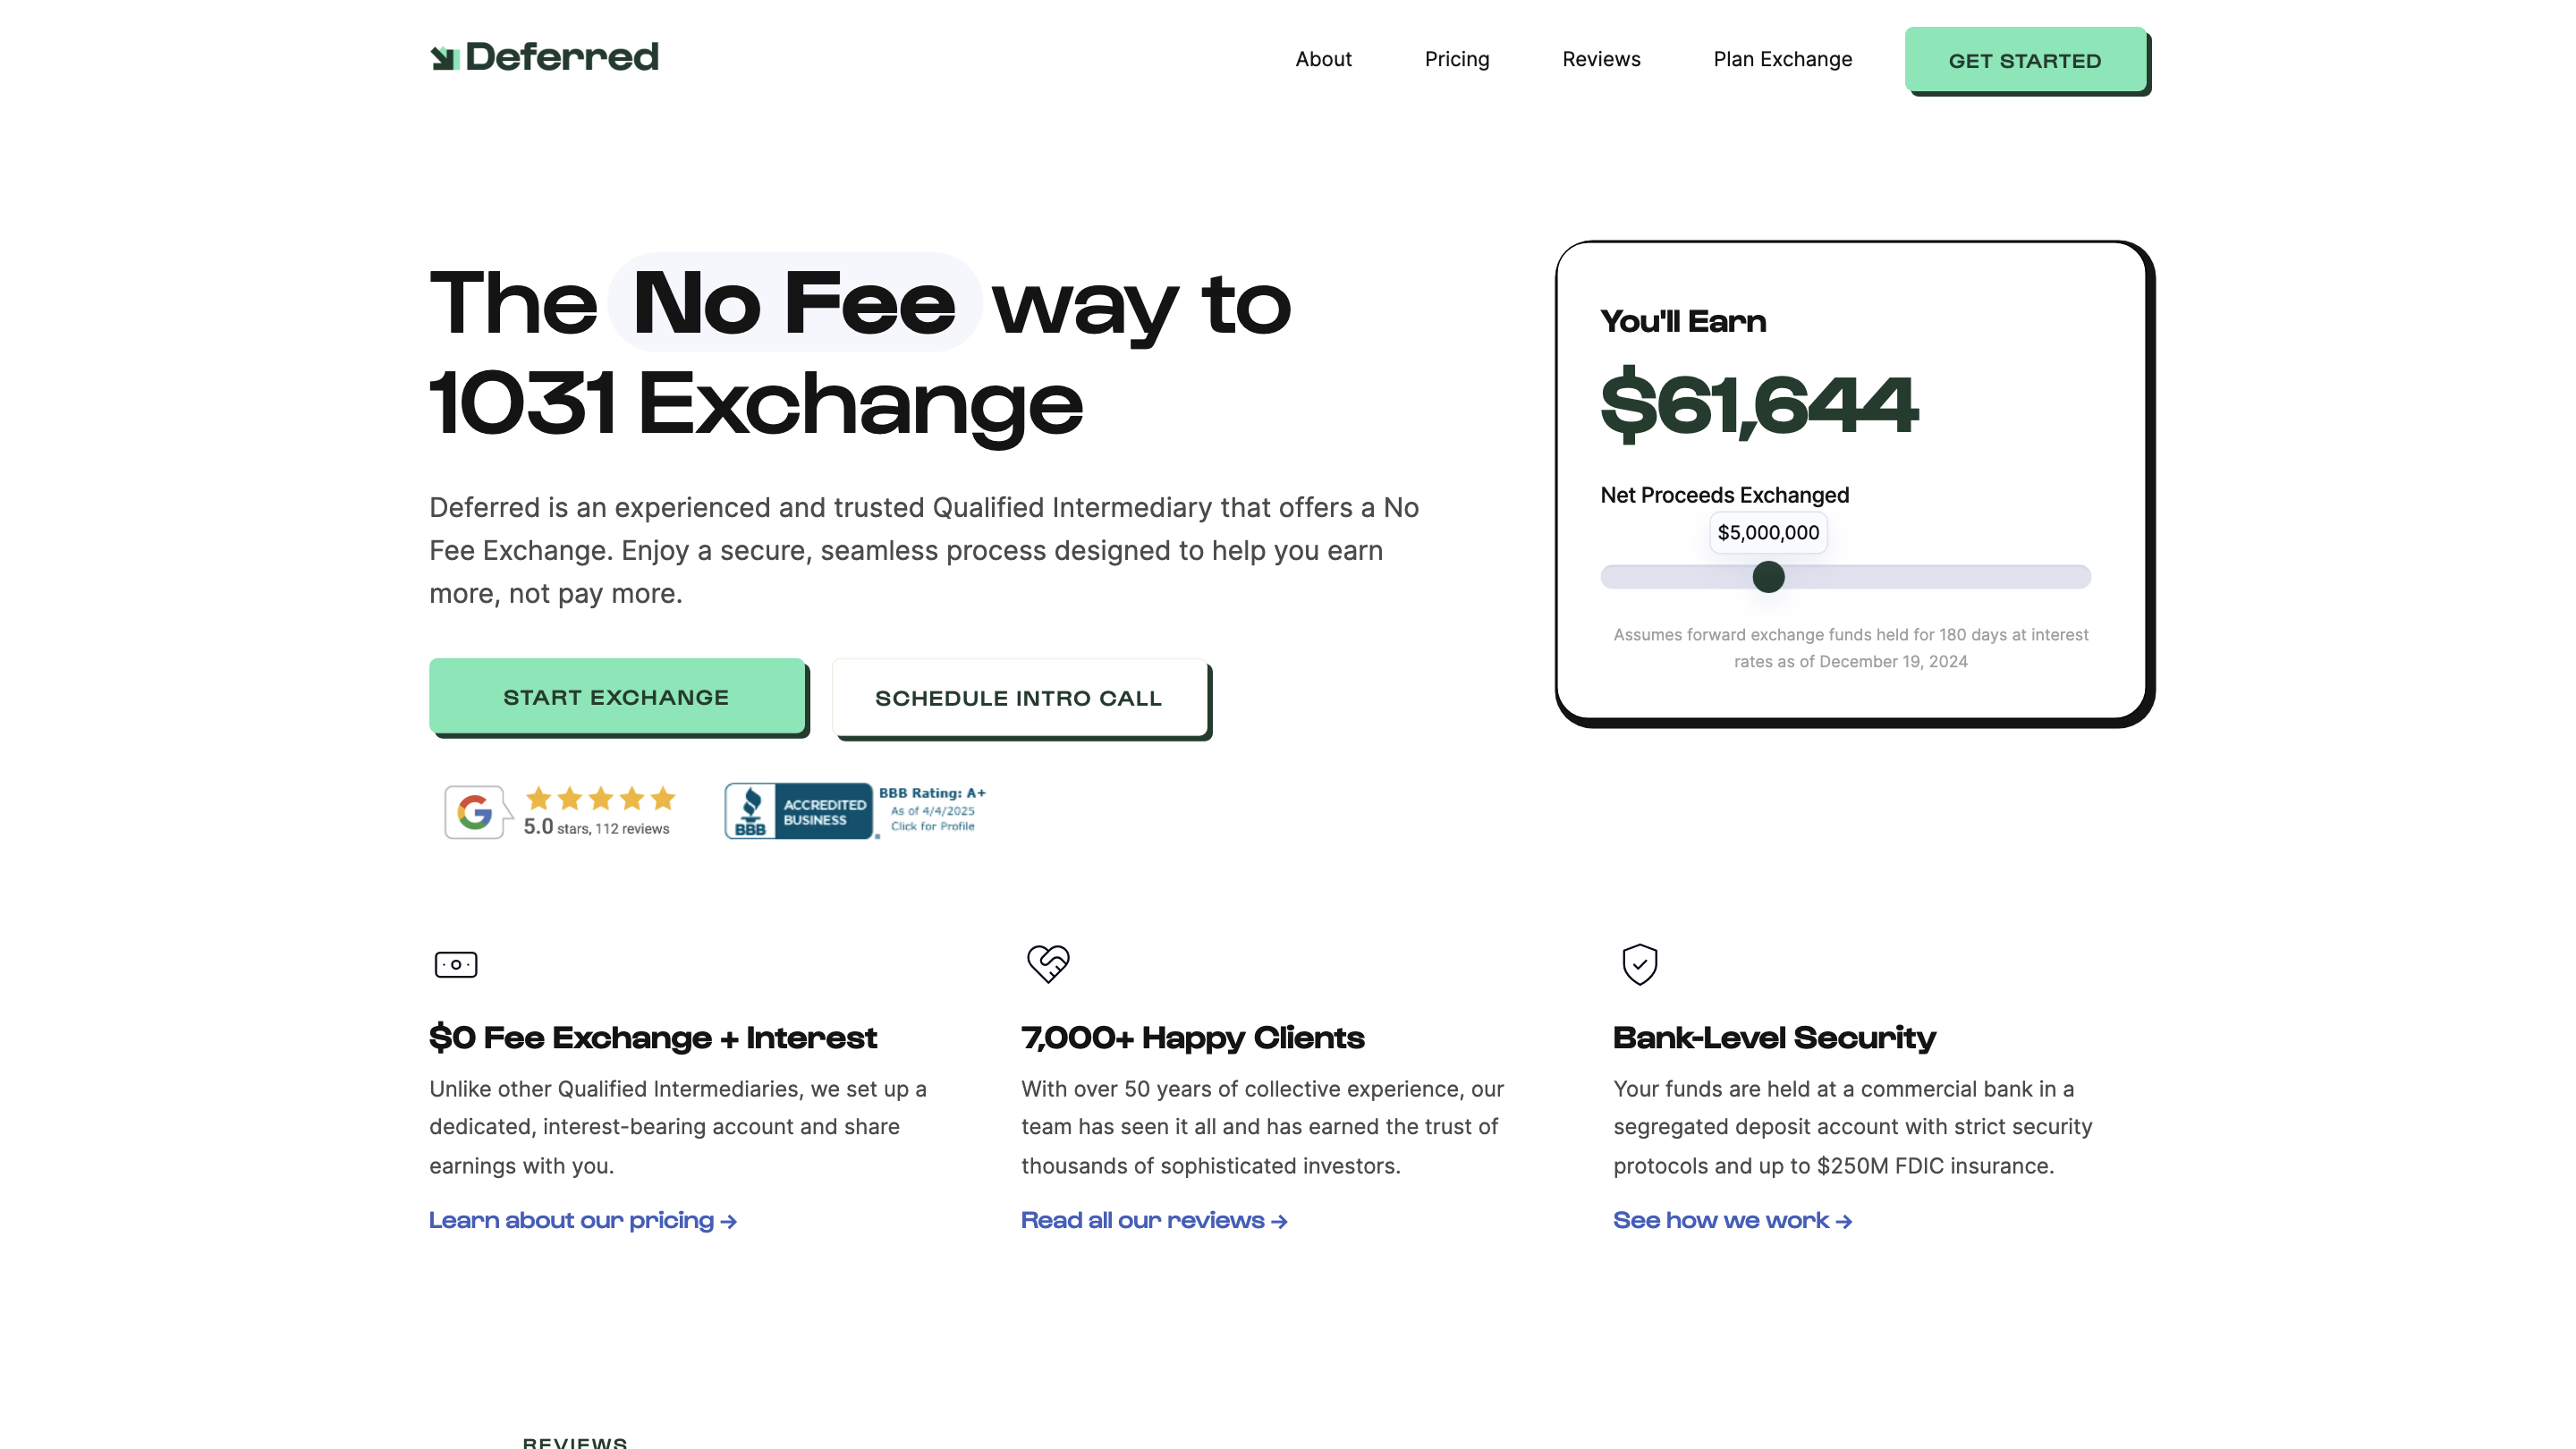This screenshot has height=1449, width=2576.
Task: Click the Net Proceeds Exchanged slider handle
Action: tap(1768, 577)
